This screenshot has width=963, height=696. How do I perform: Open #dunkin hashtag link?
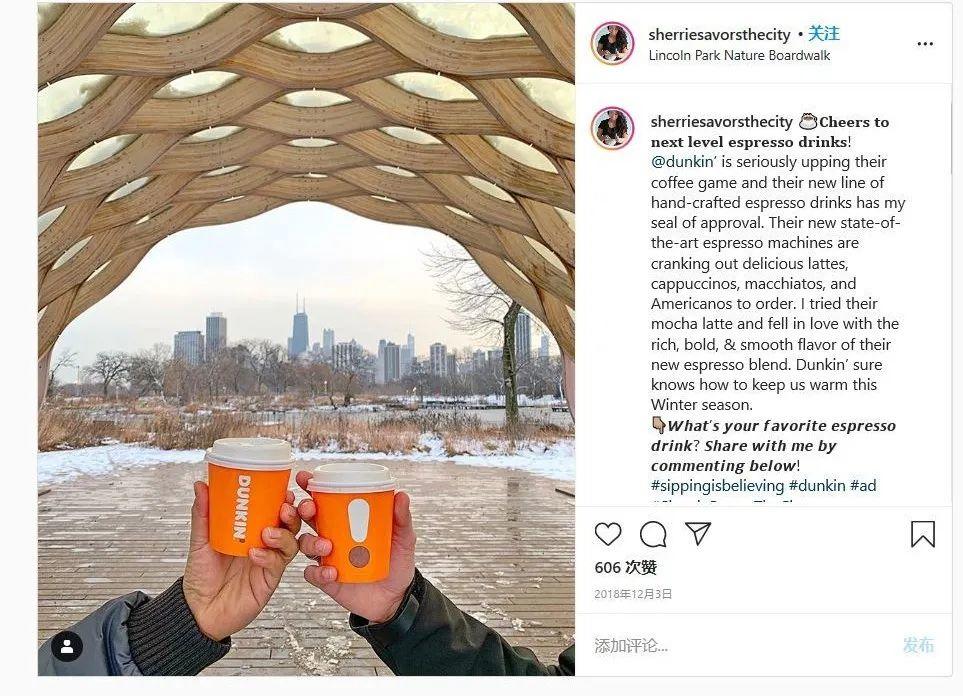click(x=817, y=485)
